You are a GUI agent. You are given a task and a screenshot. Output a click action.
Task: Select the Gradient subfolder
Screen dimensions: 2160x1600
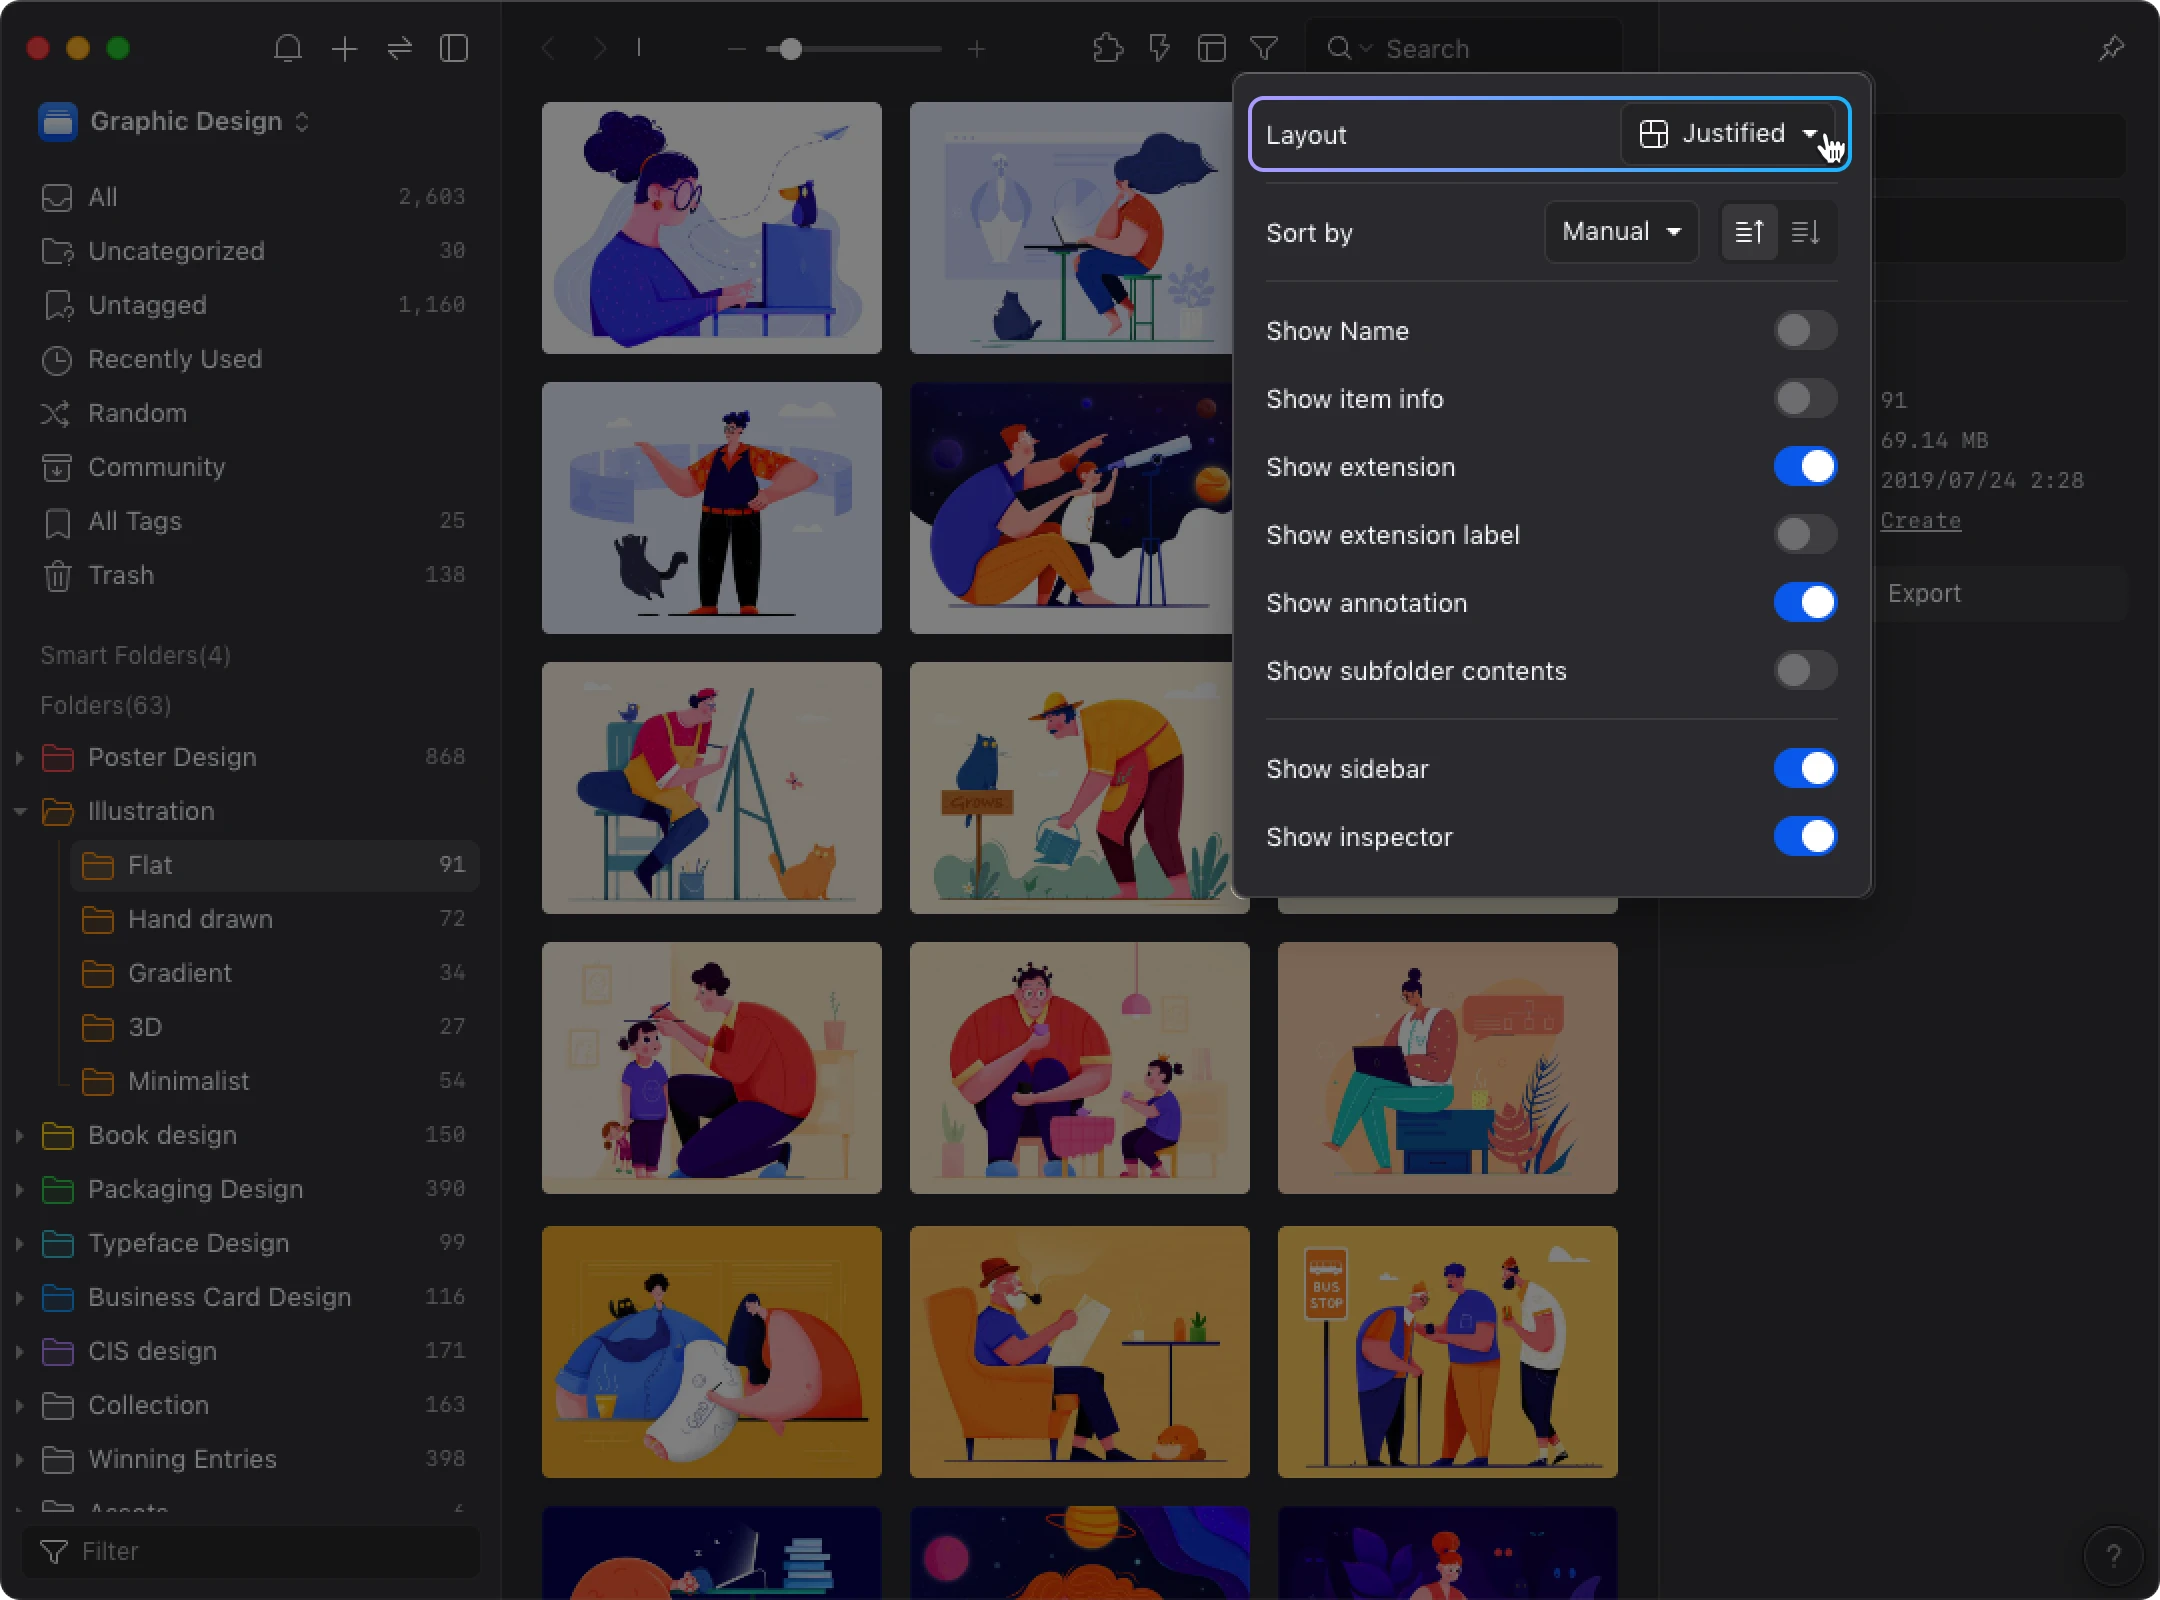pyautogui.click(x=275, y=973)
